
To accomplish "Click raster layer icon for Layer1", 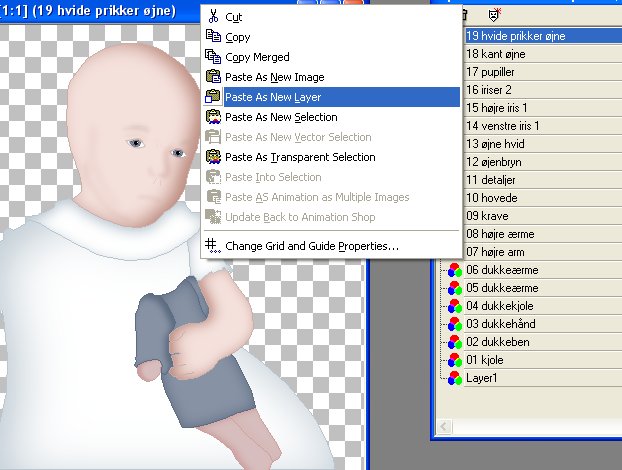I will [454, 378].
